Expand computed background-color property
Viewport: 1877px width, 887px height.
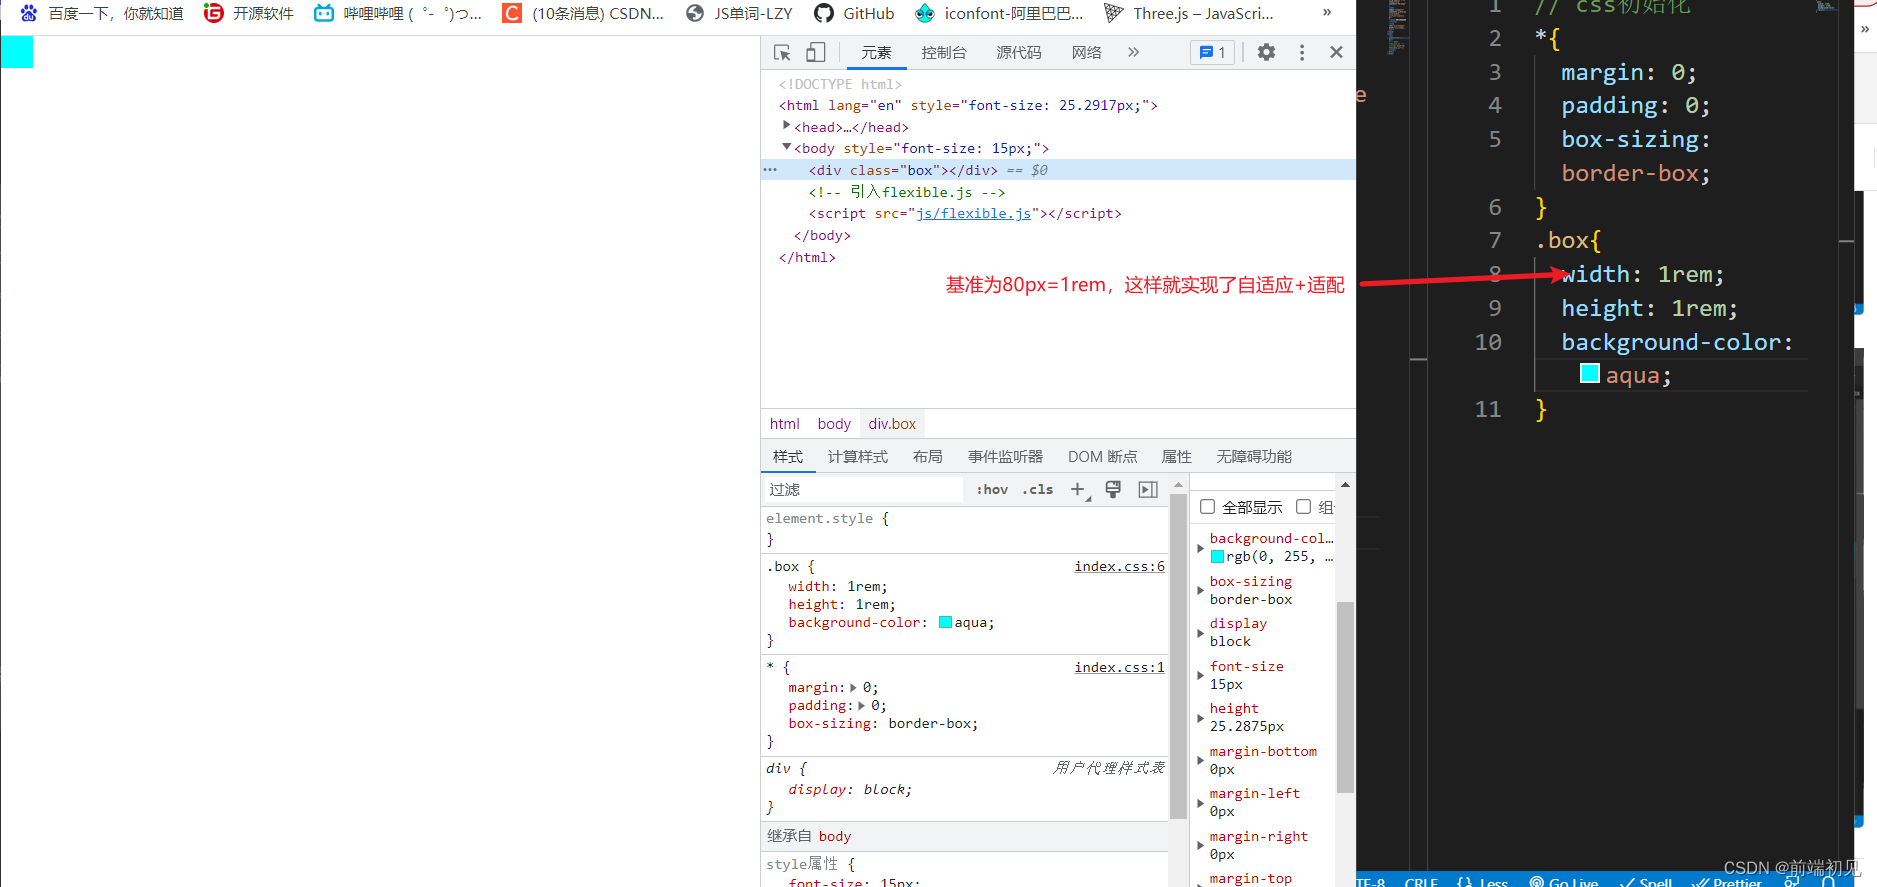pos(1200,547)
